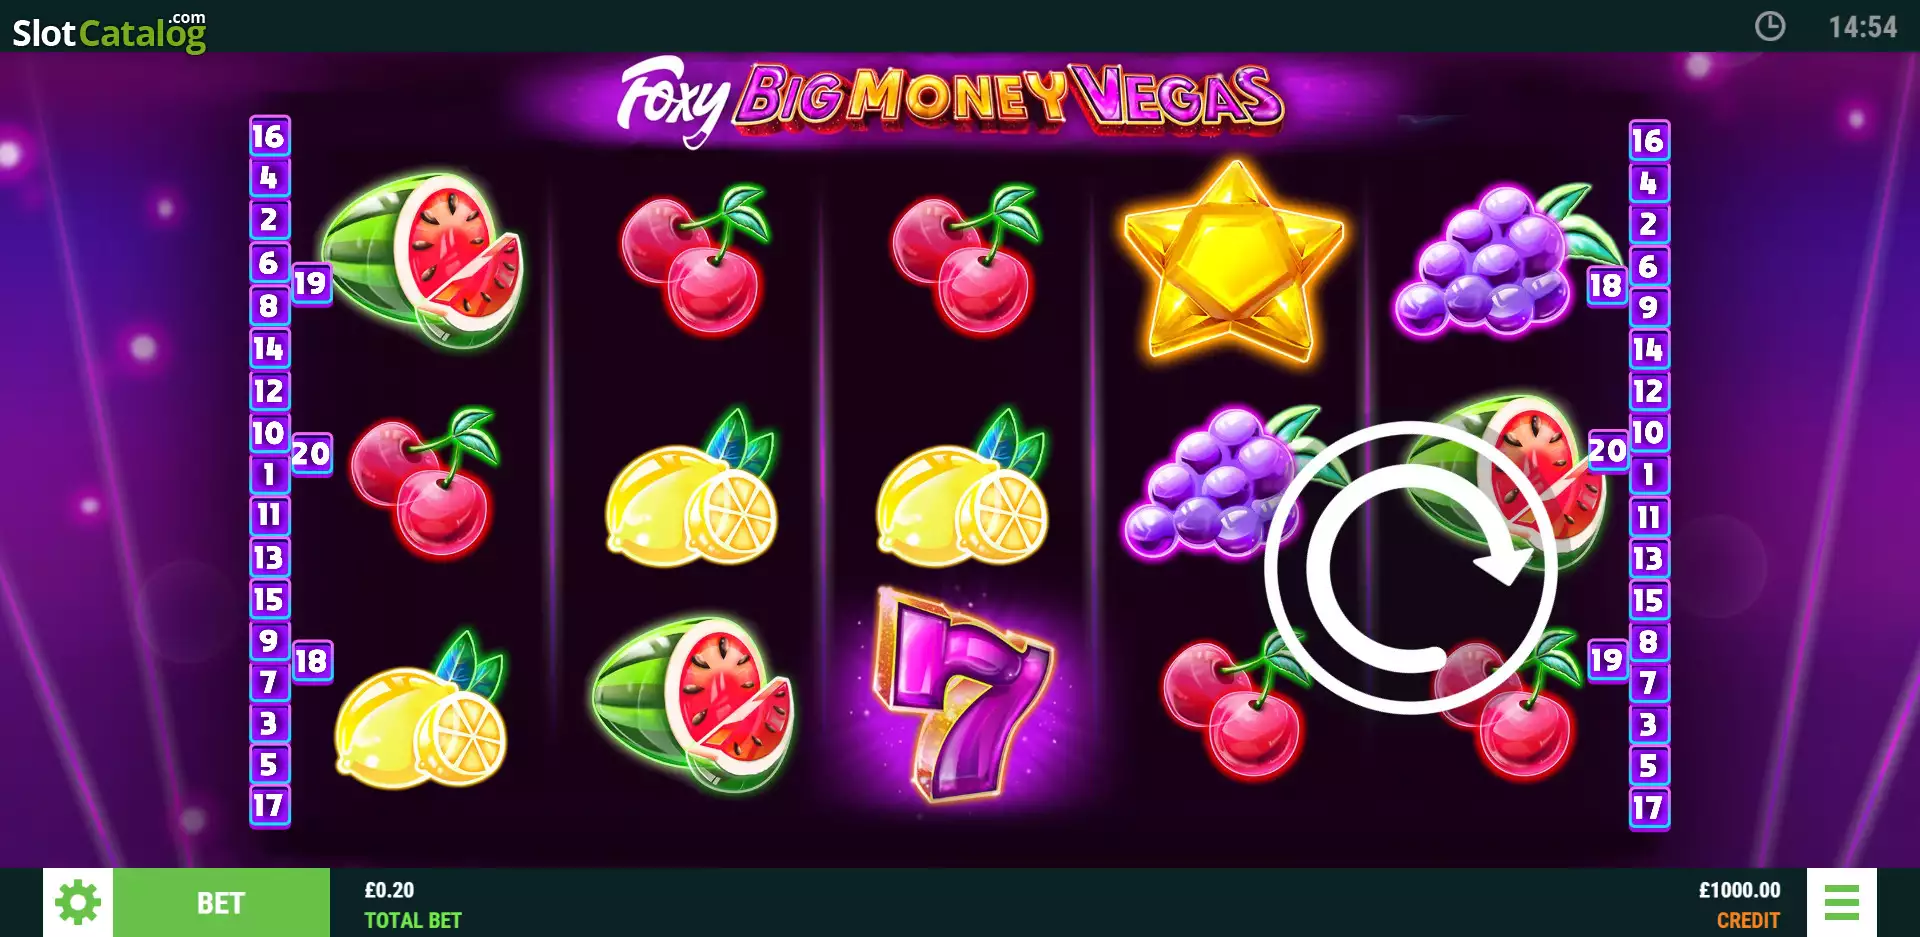The width and height of the screenshot is (1920, 937).
Task: Click payline marker 19 on the left
Action: click(x=311, y=283)
